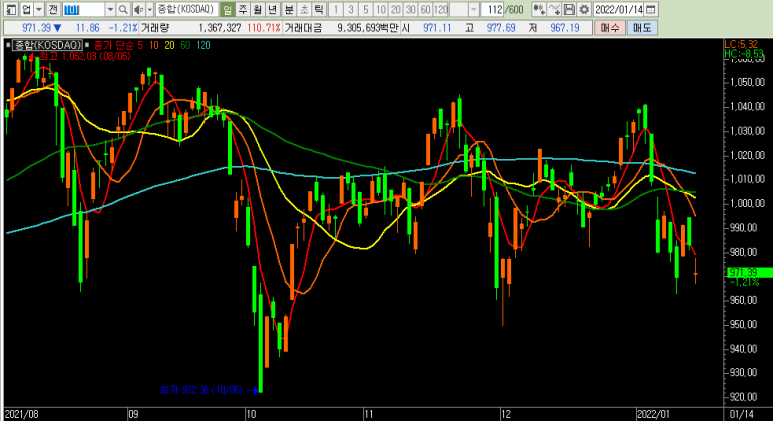The image size is (773, 421).
Task: Click the yellow 20-day MA legend number
Action: [x=169, y=45]
